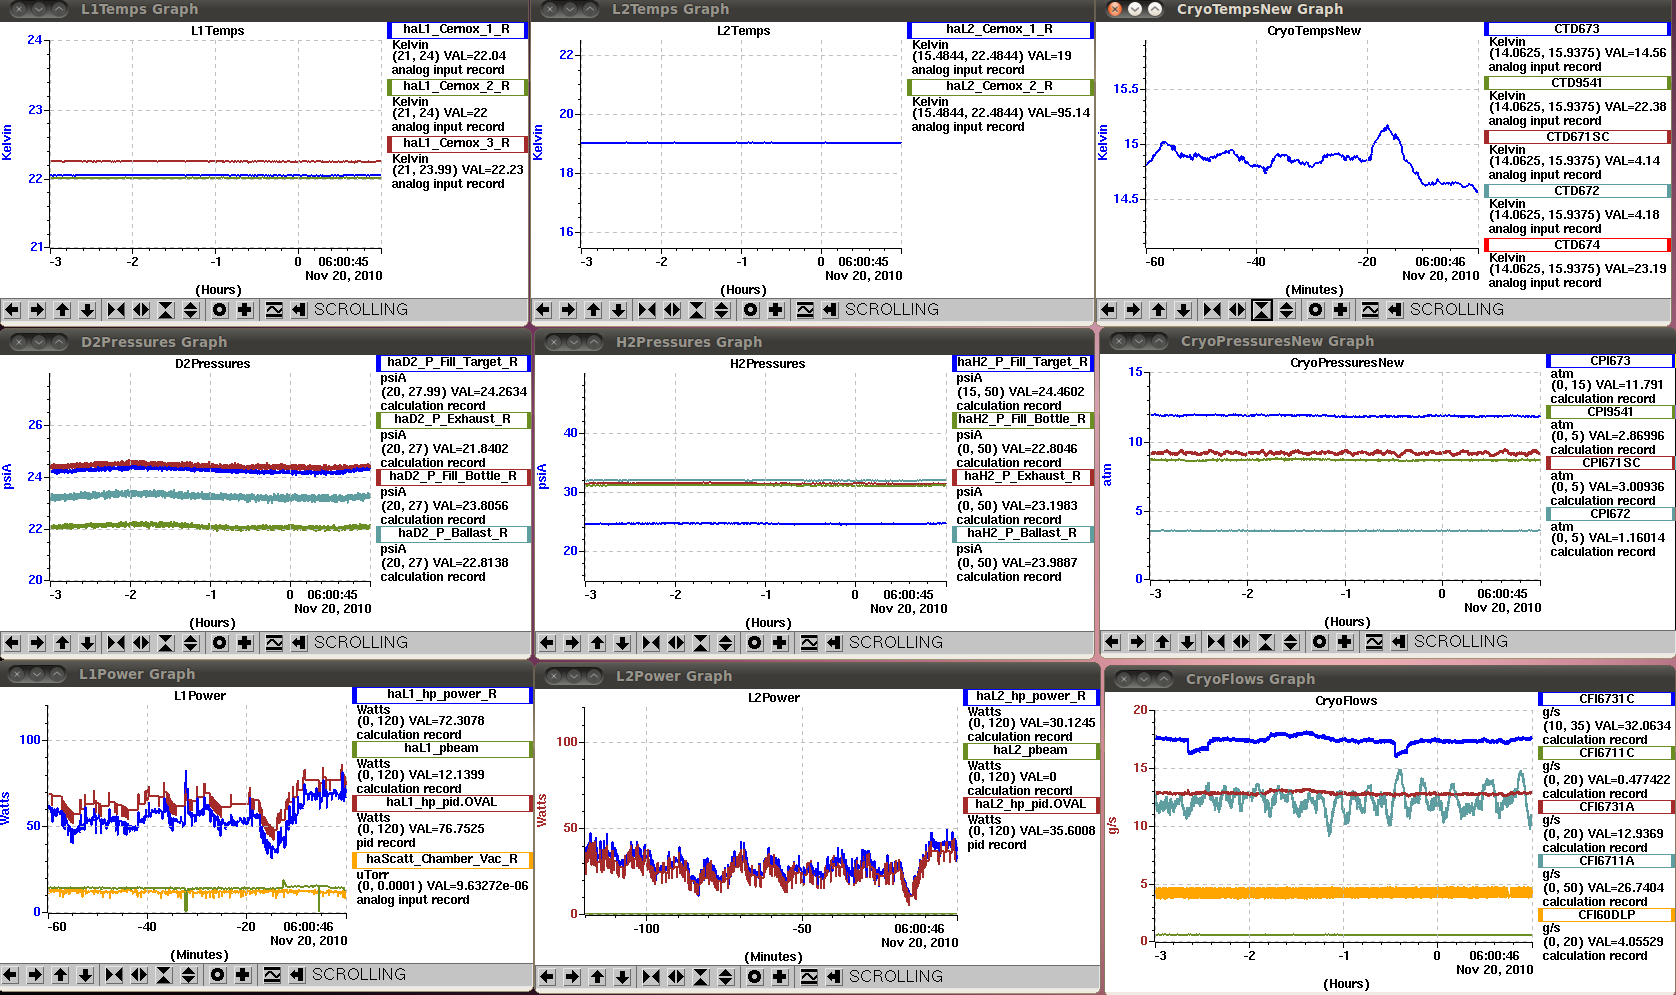
Task: Compress the vertical axis in L1Power Graph
Action: 164,975
